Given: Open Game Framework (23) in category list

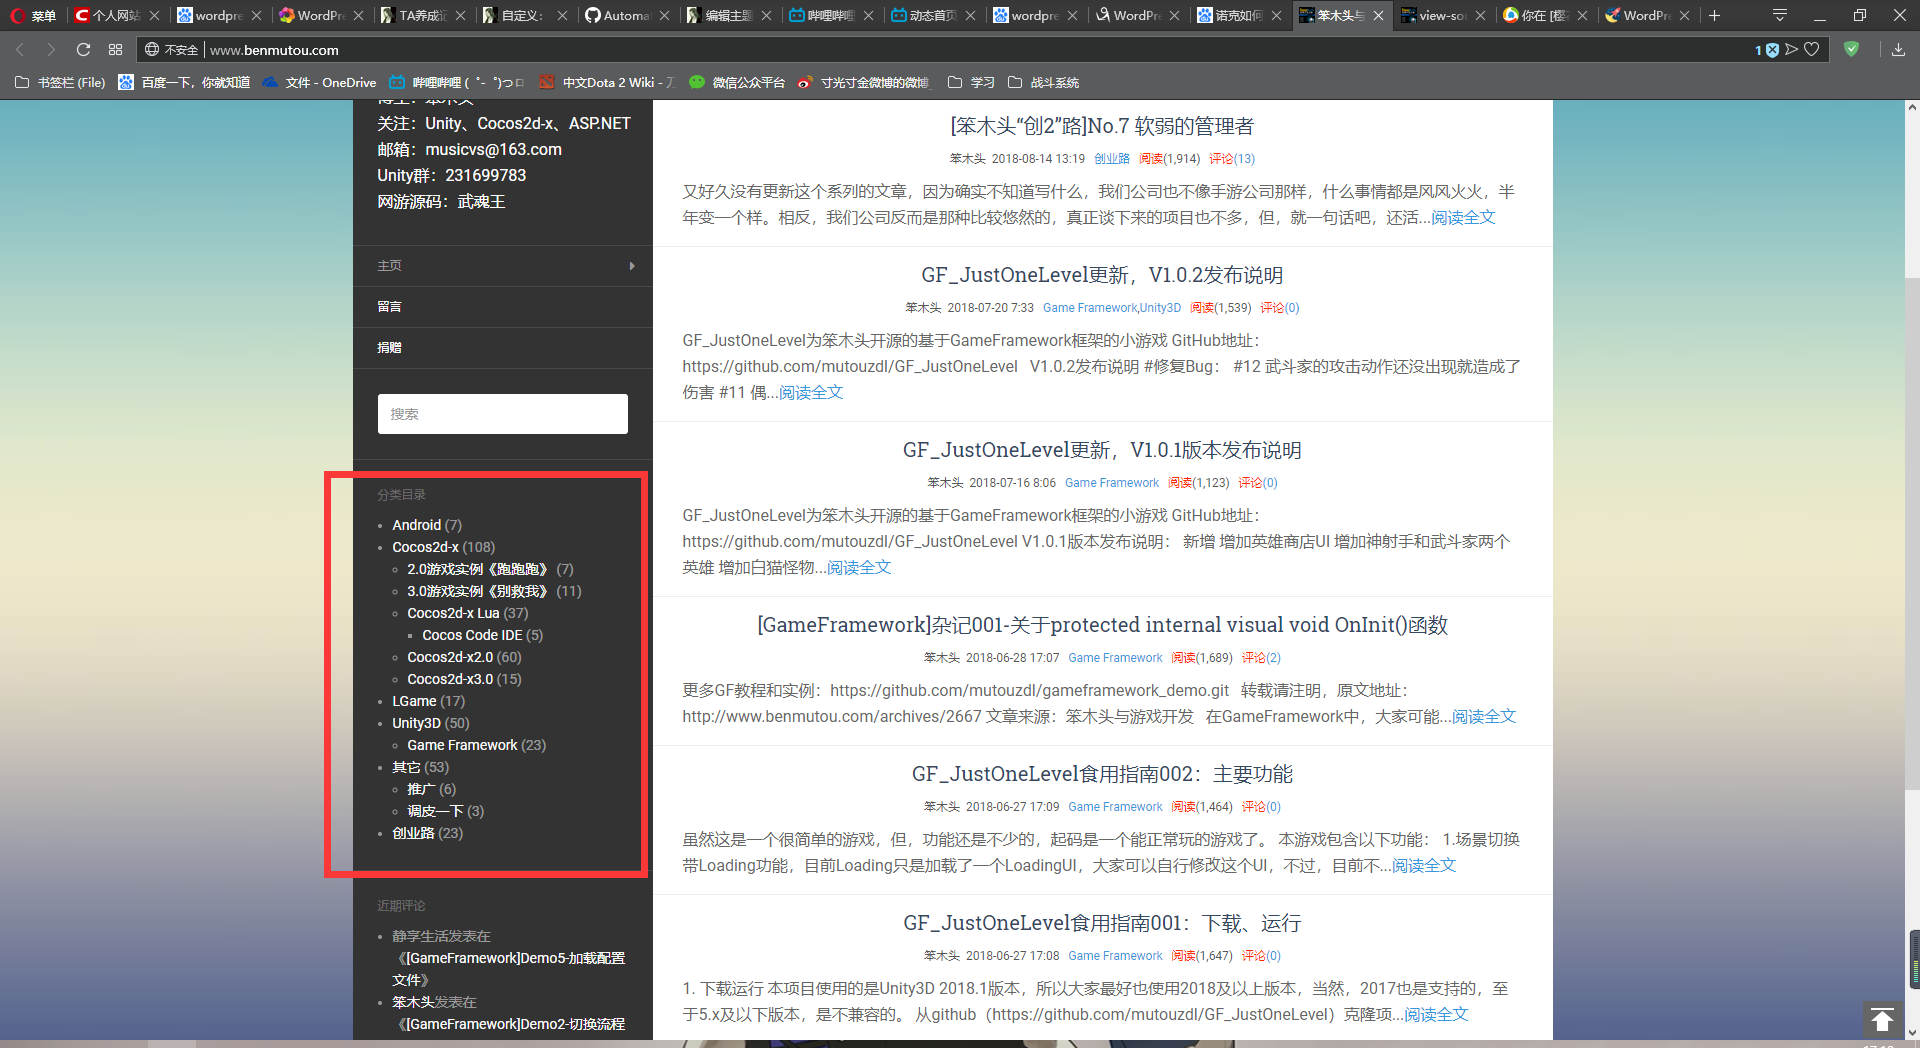Looking at the screenshot, I should click(x=462, y=745).
